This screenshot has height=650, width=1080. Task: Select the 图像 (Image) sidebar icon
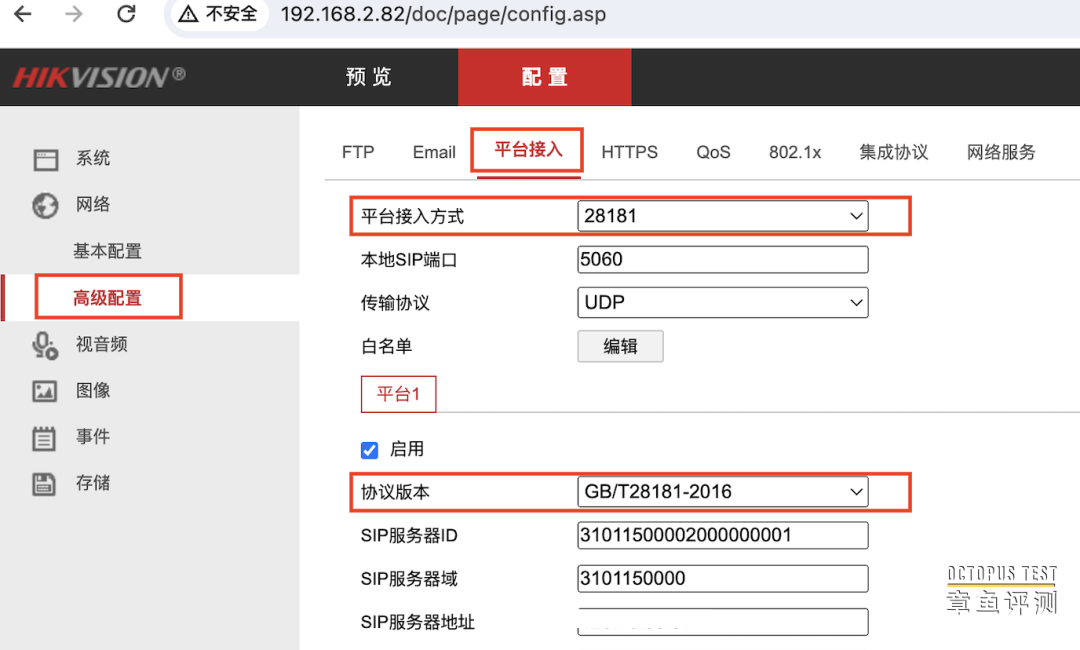click(92, 390)
